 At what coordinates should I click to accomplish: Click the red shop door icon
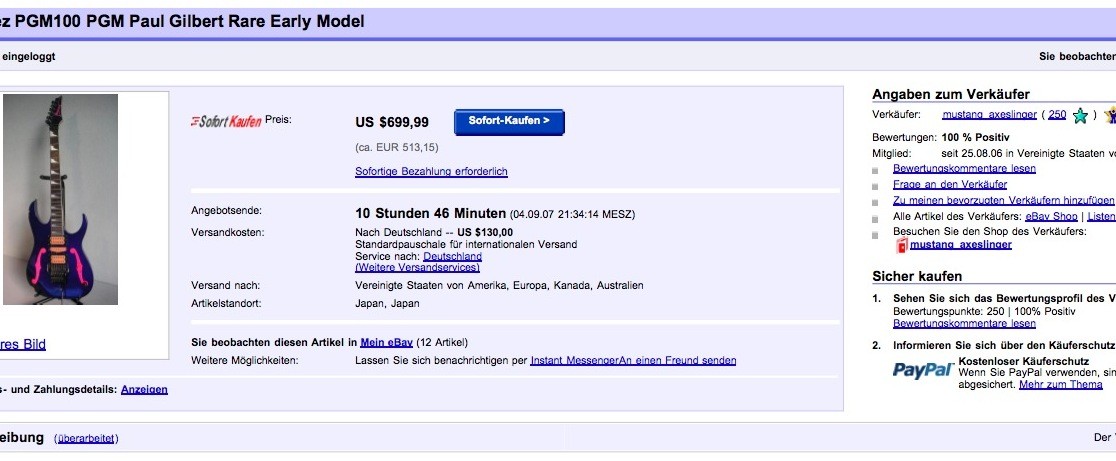click(902, 245)
